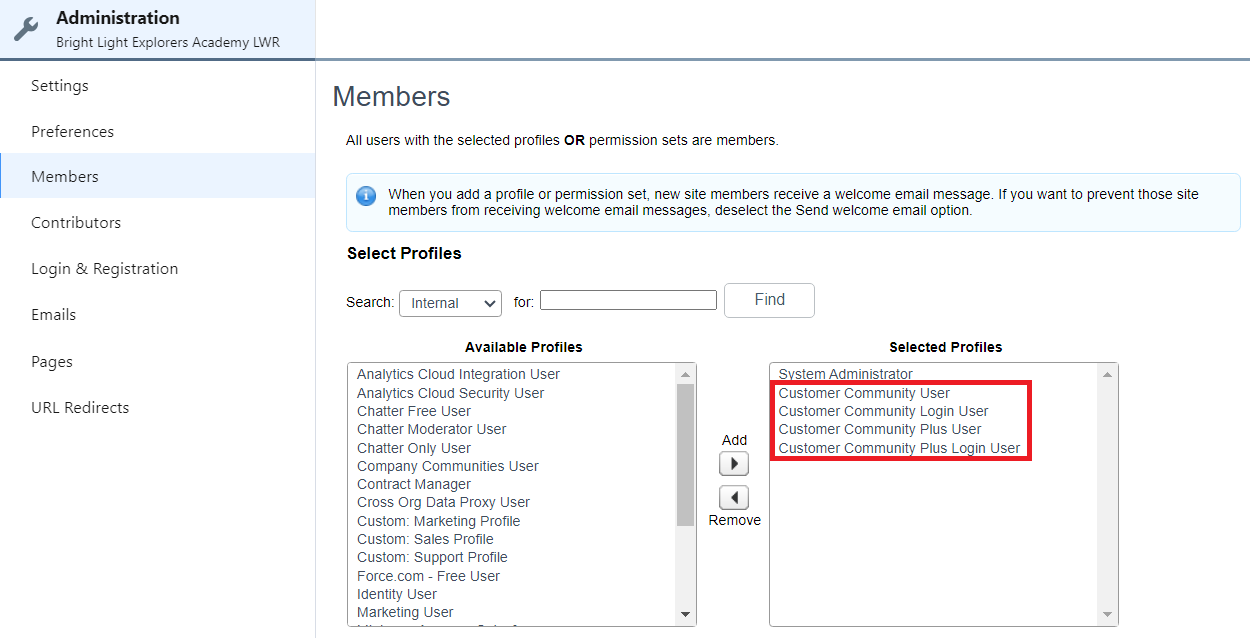Screen dimensions: 1250x638
Task: Click the Administration wrench icon
Action: (27, 29)
